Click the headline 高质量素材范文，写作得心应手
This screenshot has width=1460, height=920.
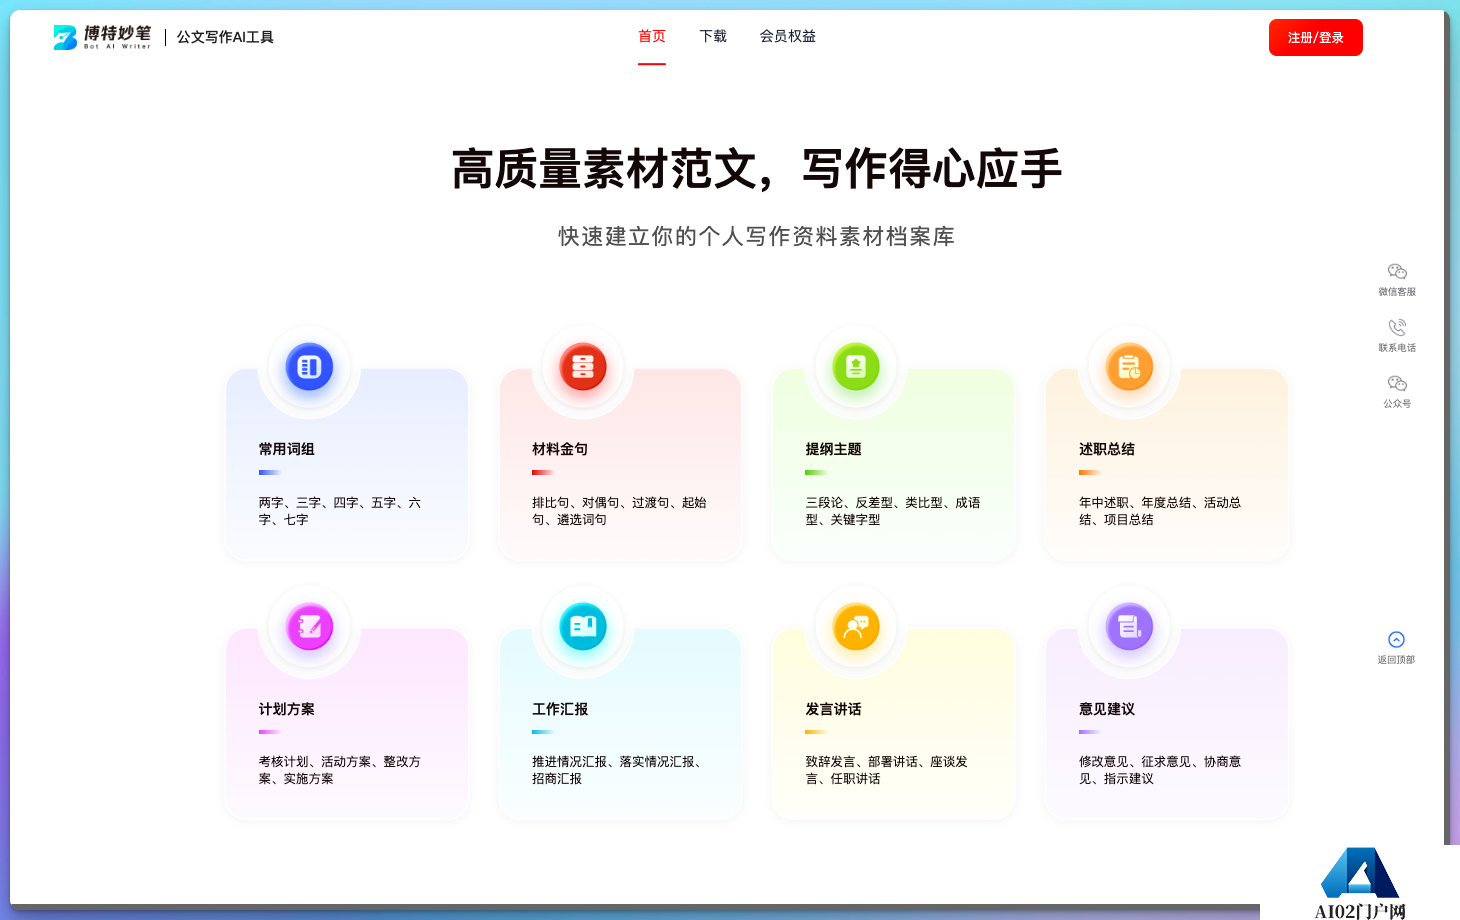[x=757, y=168]
